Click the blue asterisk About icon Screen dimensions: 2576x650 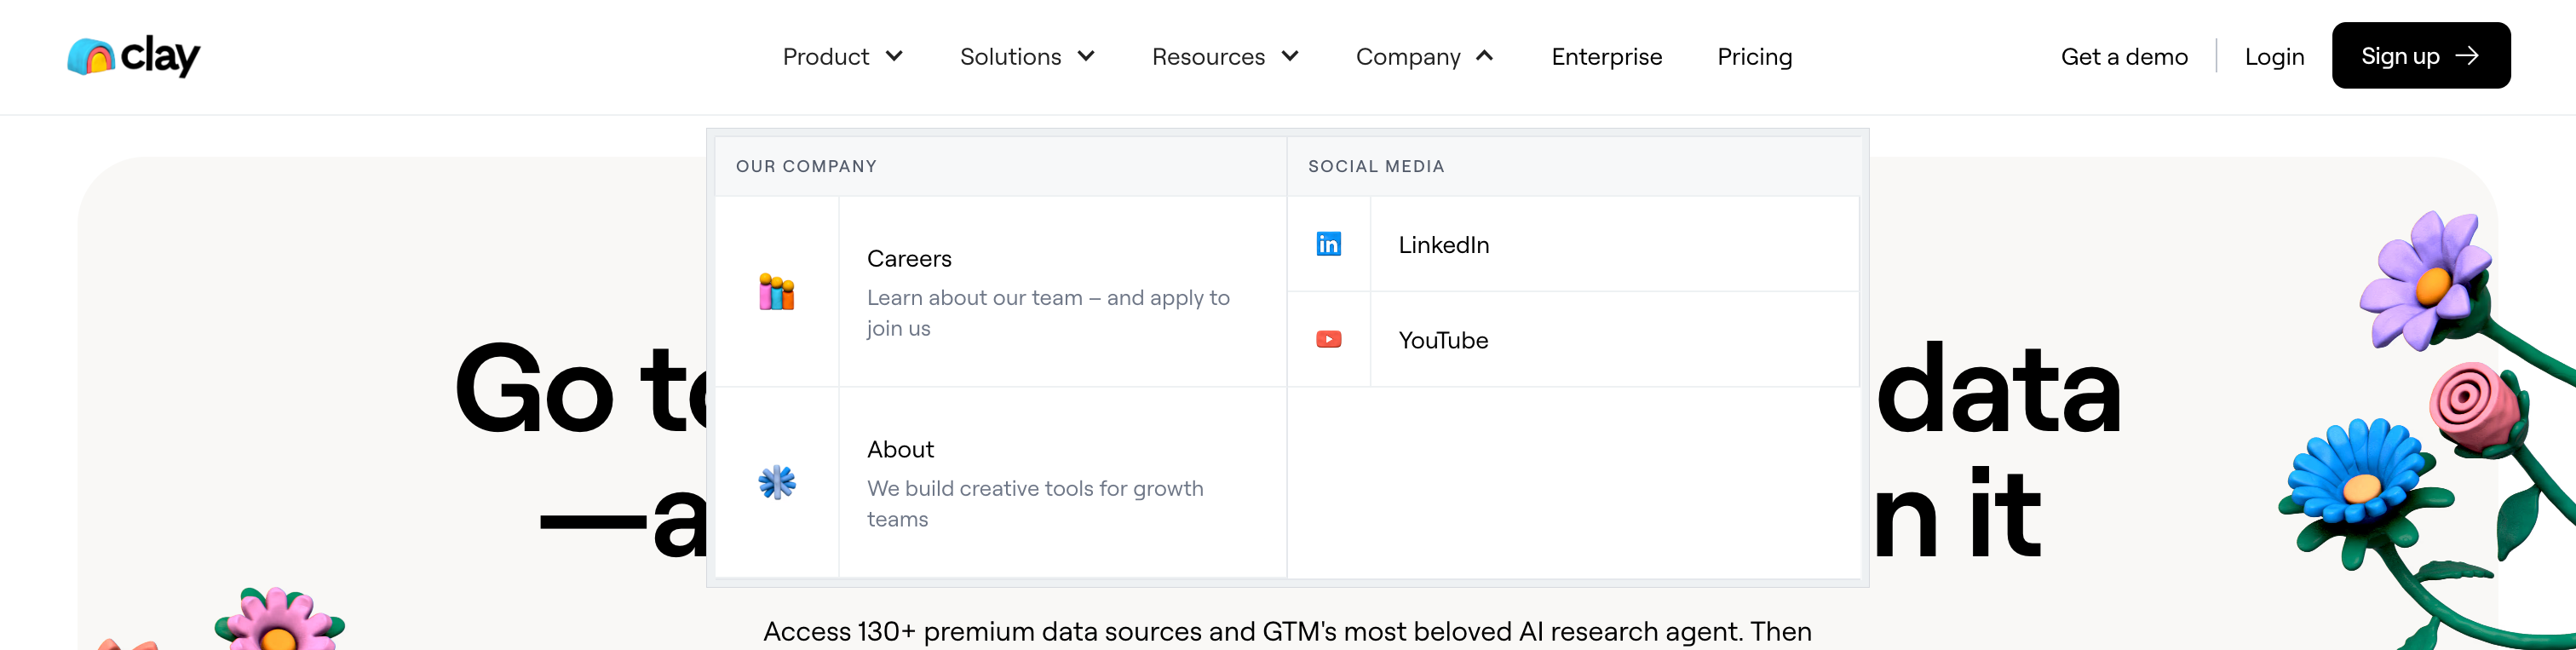point(776,483)
